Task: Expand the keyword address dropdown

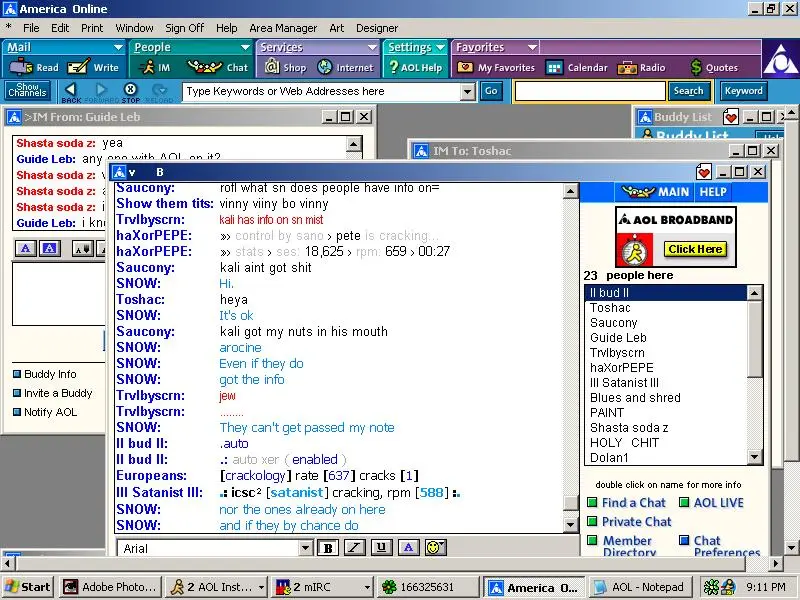Action: point(468,92)
